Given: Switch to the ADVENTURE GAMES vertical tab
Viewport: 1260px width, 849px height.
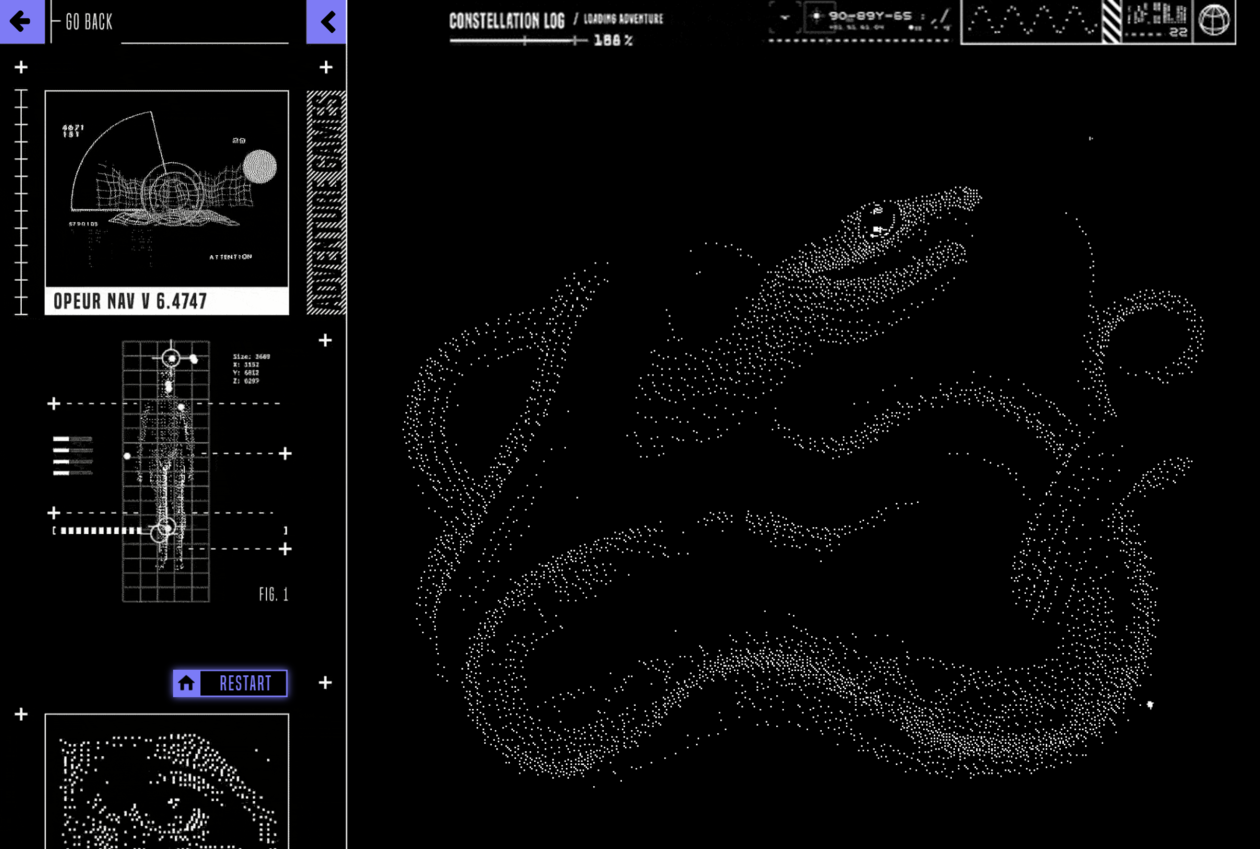Looking at the screenshot, I should tap(324, 200).
